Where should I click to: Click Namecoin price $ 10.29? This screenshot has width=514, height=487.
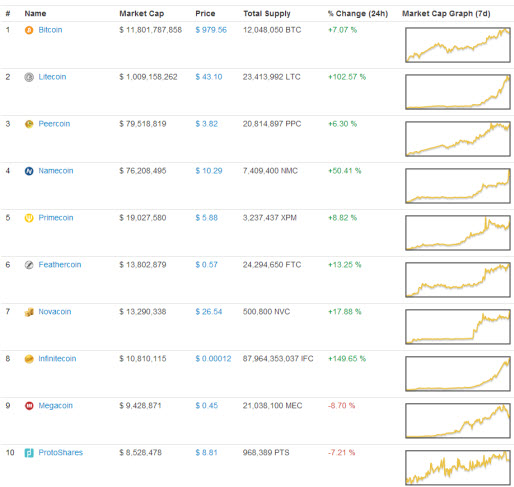[209, 171]
